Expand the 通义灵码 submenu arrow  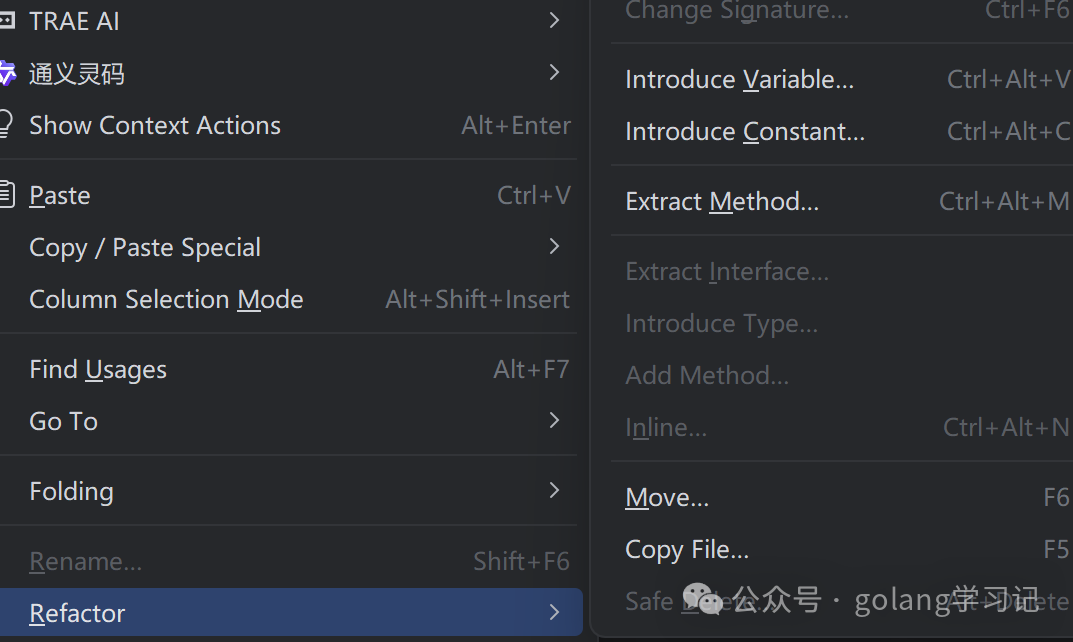click(x=555, y=73)
